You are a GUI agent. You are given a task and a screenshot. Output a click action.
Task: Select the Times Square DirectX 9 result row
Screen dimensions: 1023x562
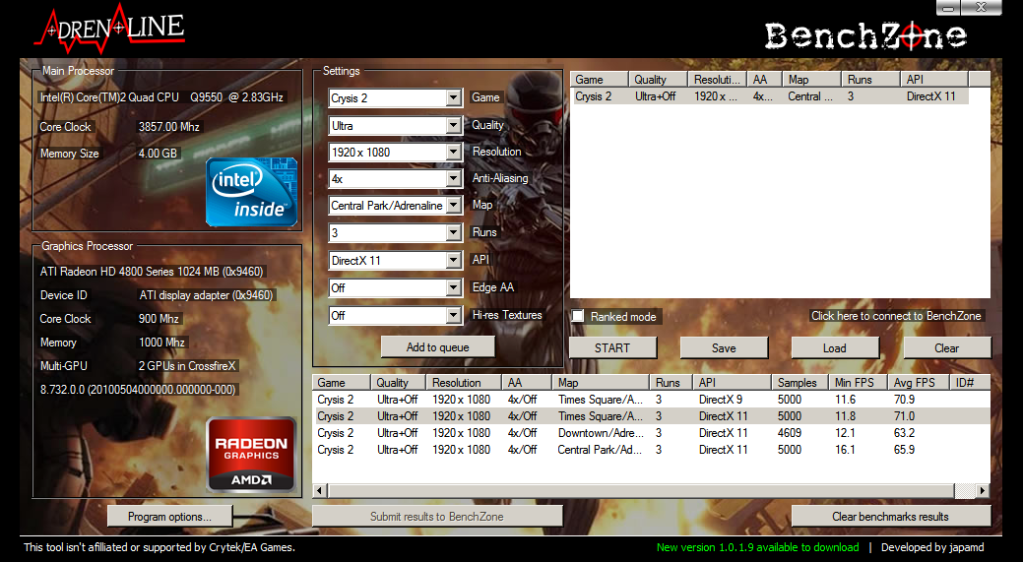point(651,399)
